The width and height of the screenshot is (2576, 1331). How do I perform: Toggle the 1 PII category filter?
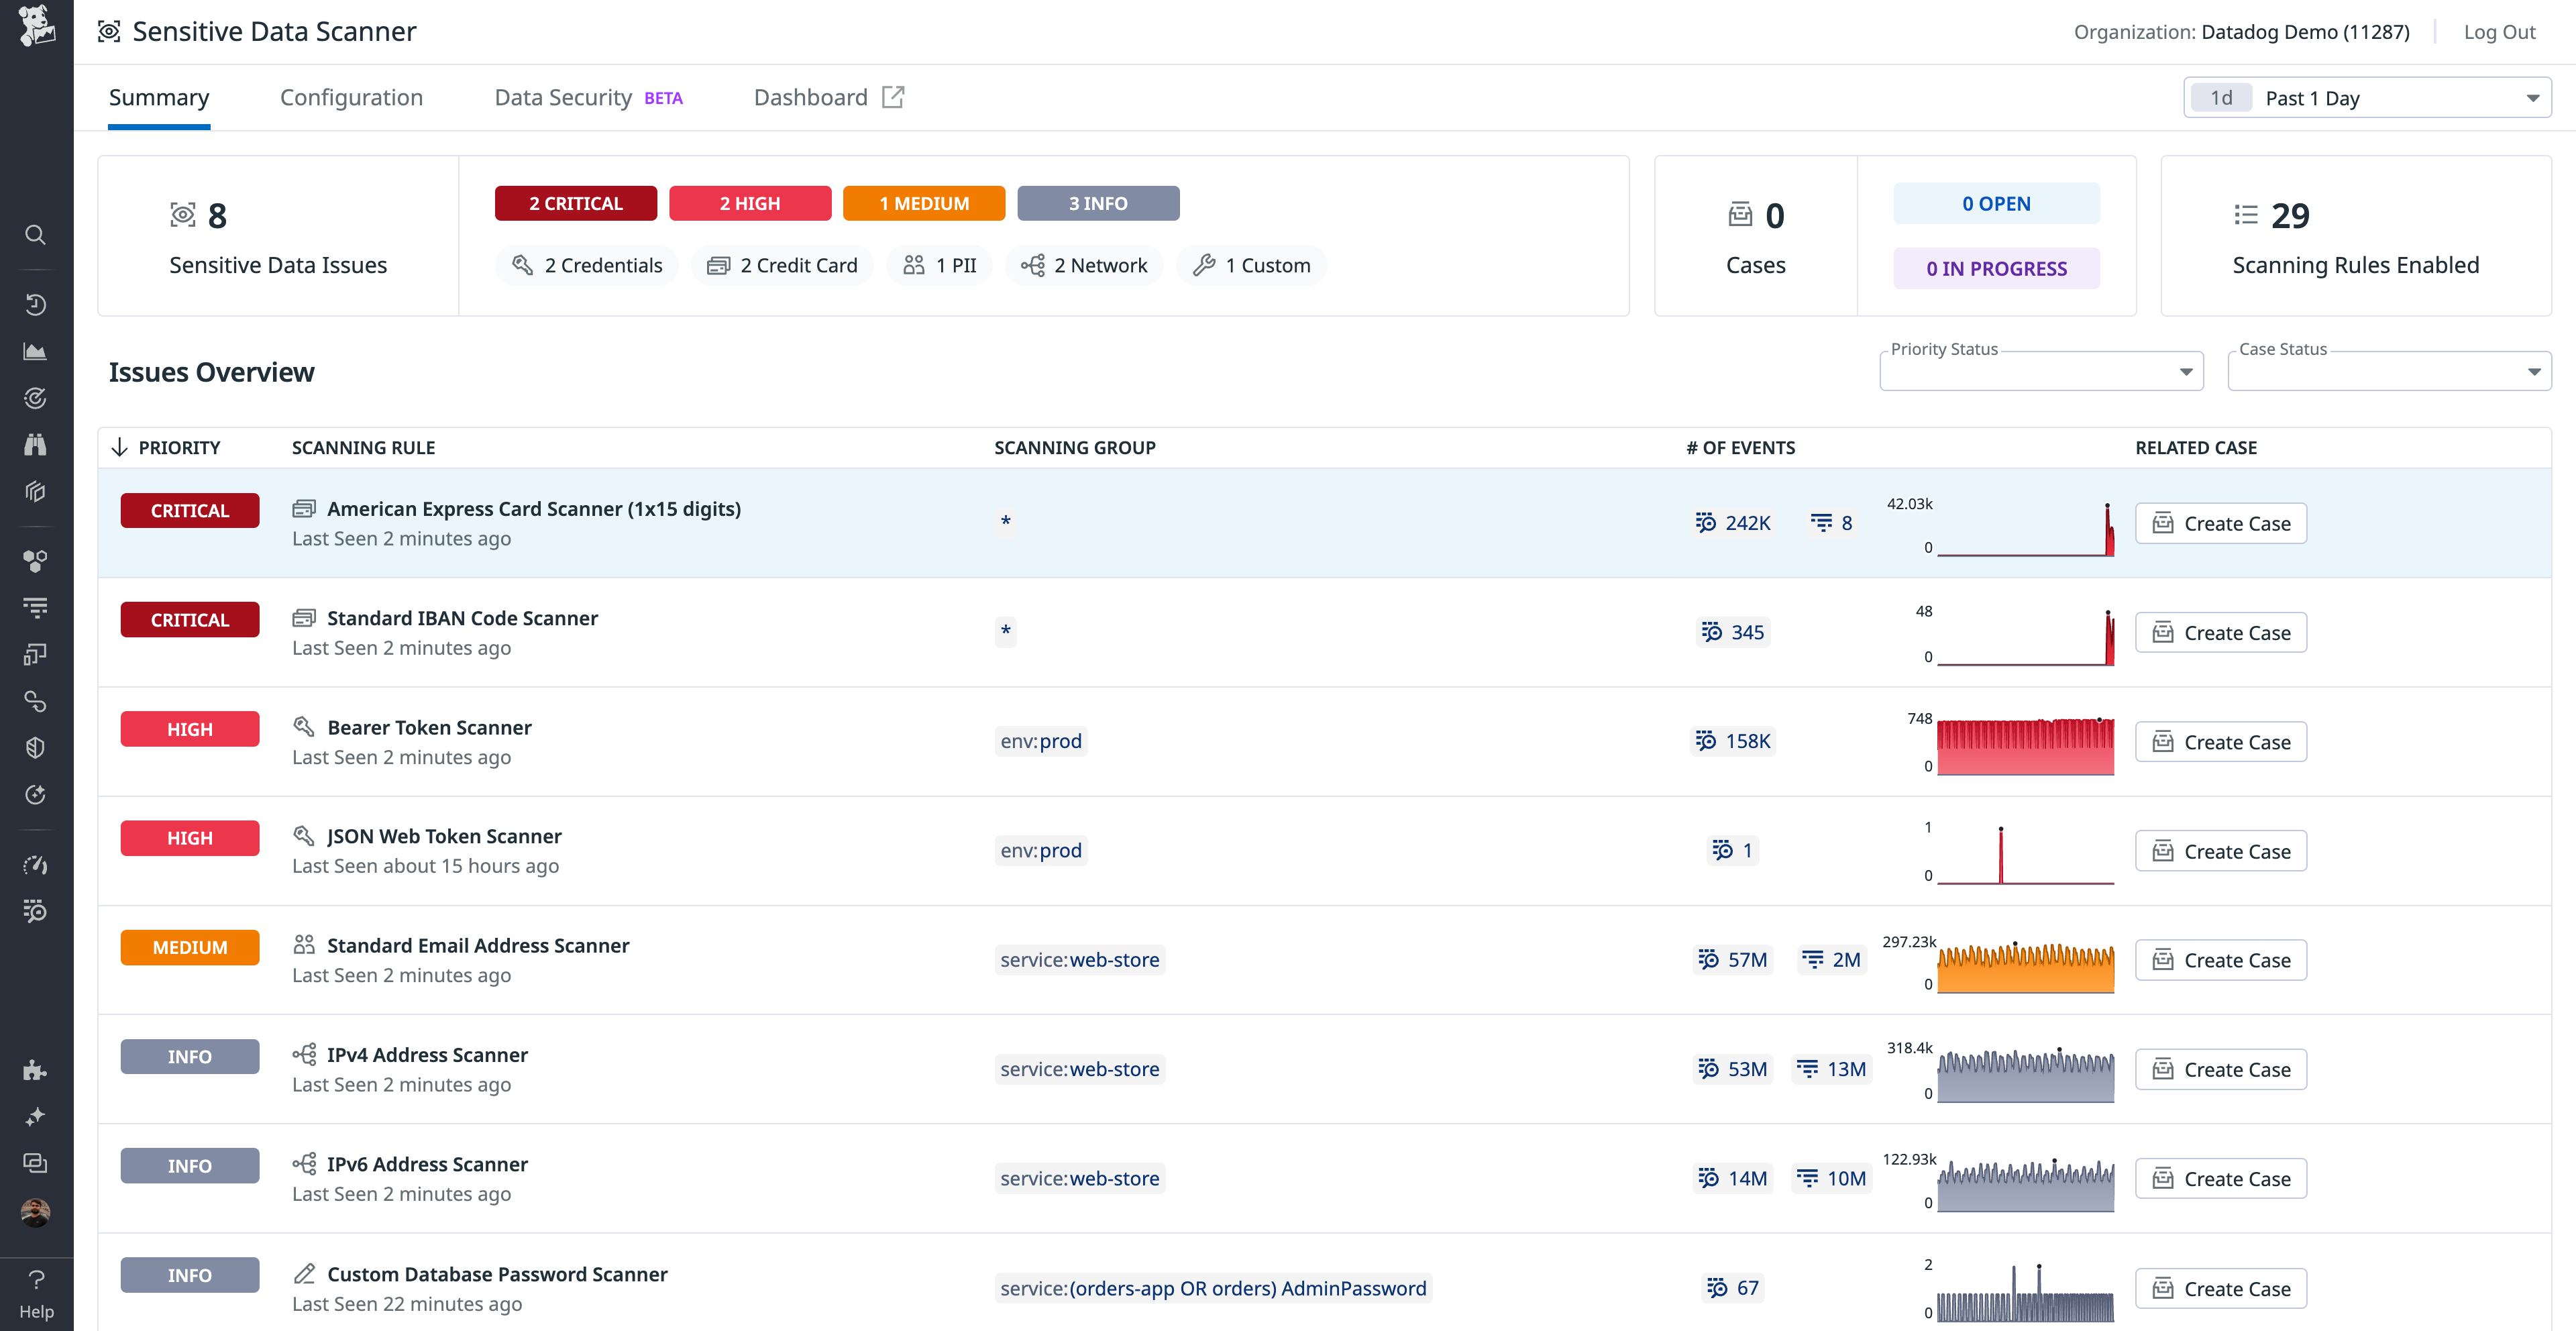(x=939, y=265)
